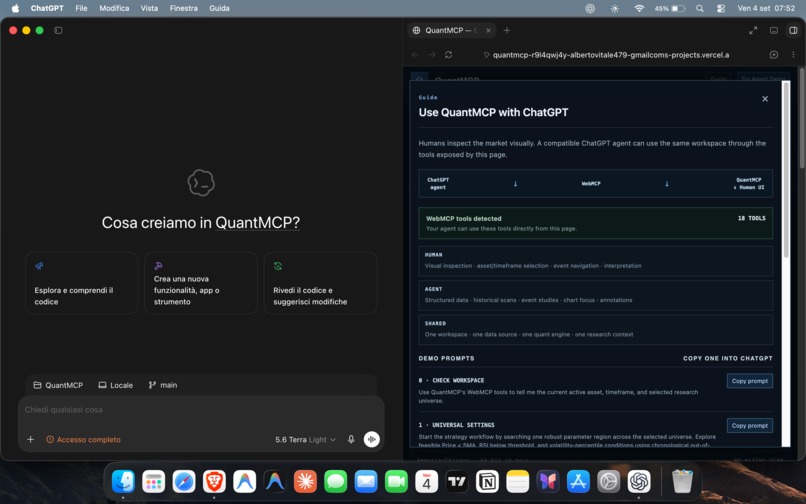
Task: Expand the browser panel to fullscreen
Action: coord(753,30)
